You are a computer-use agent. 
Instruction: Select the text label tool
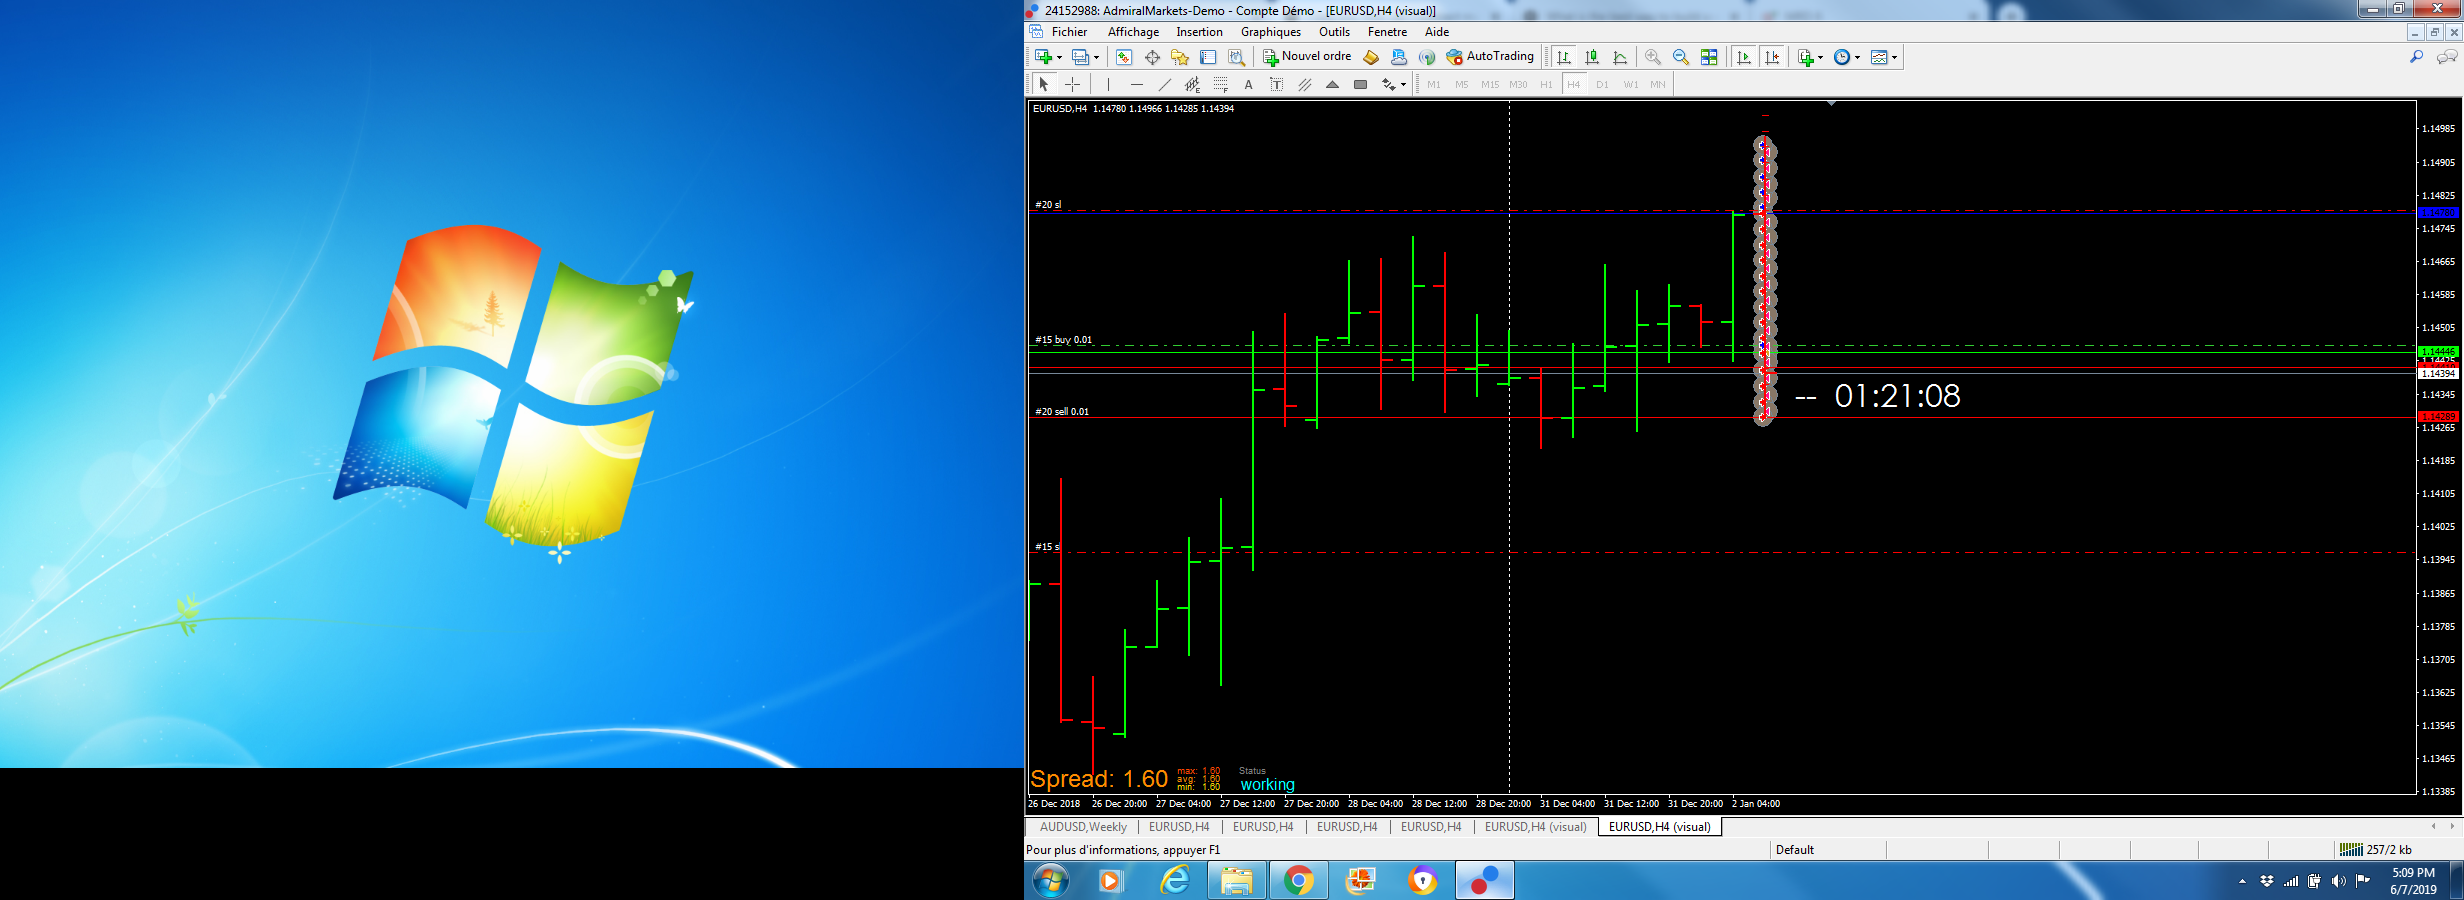(x=1276, y=84)
